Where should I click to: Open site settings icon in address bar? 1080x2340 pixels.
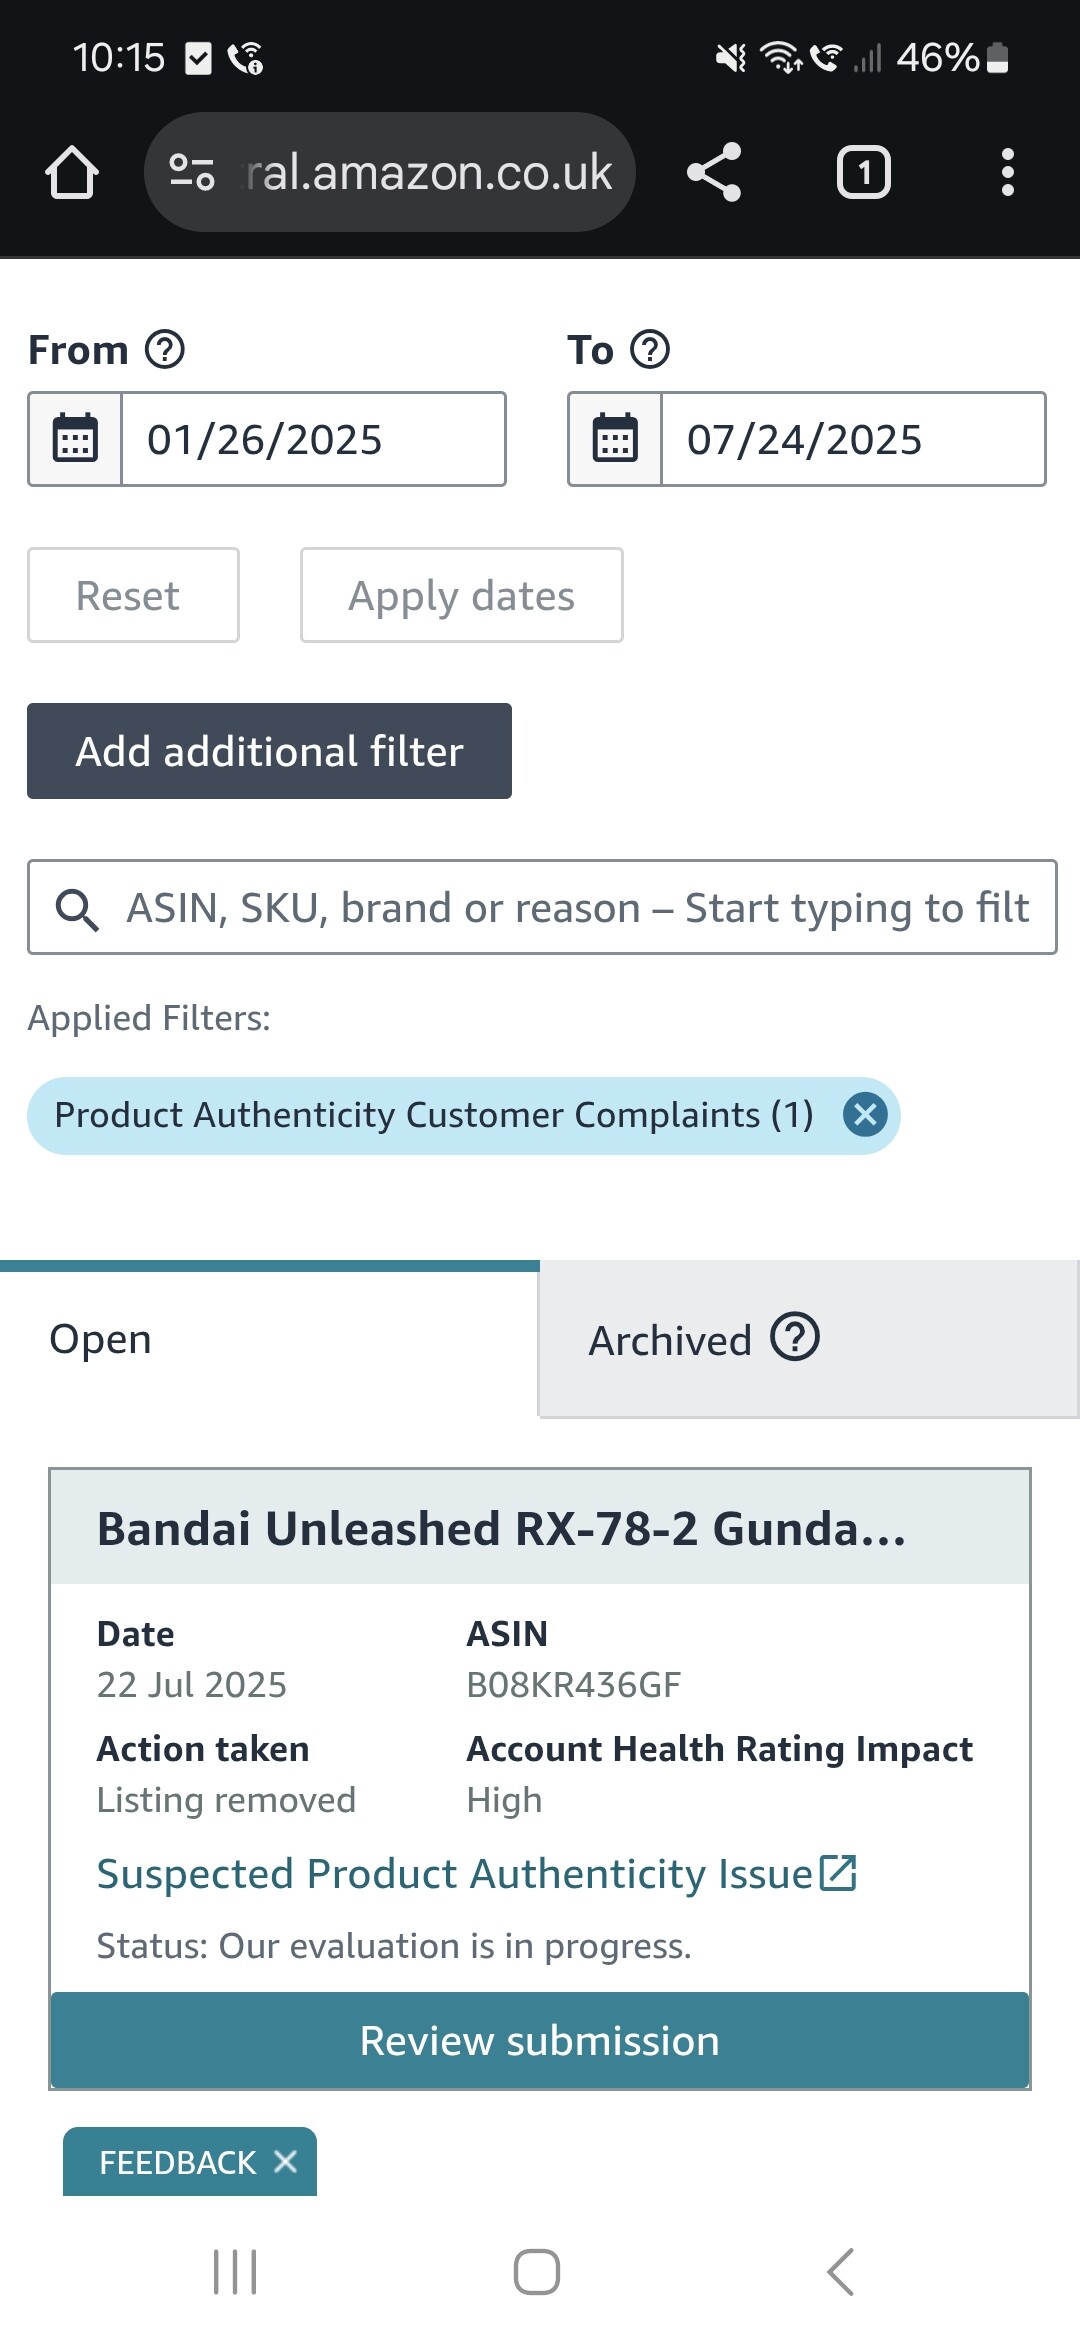click(191, 172)
